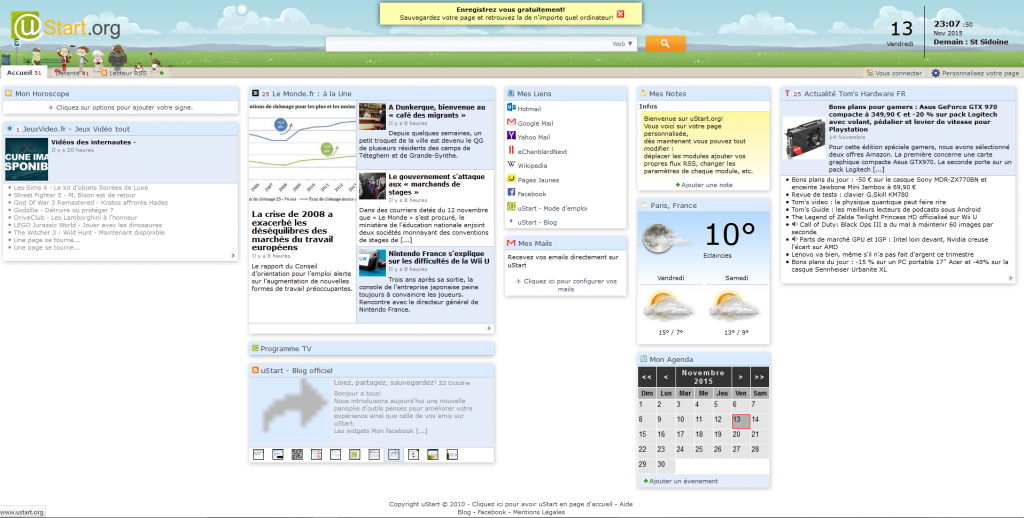Open the Facebook link in Mes Liens
This screenshot has width=1024, height=518.
[531, 193]
